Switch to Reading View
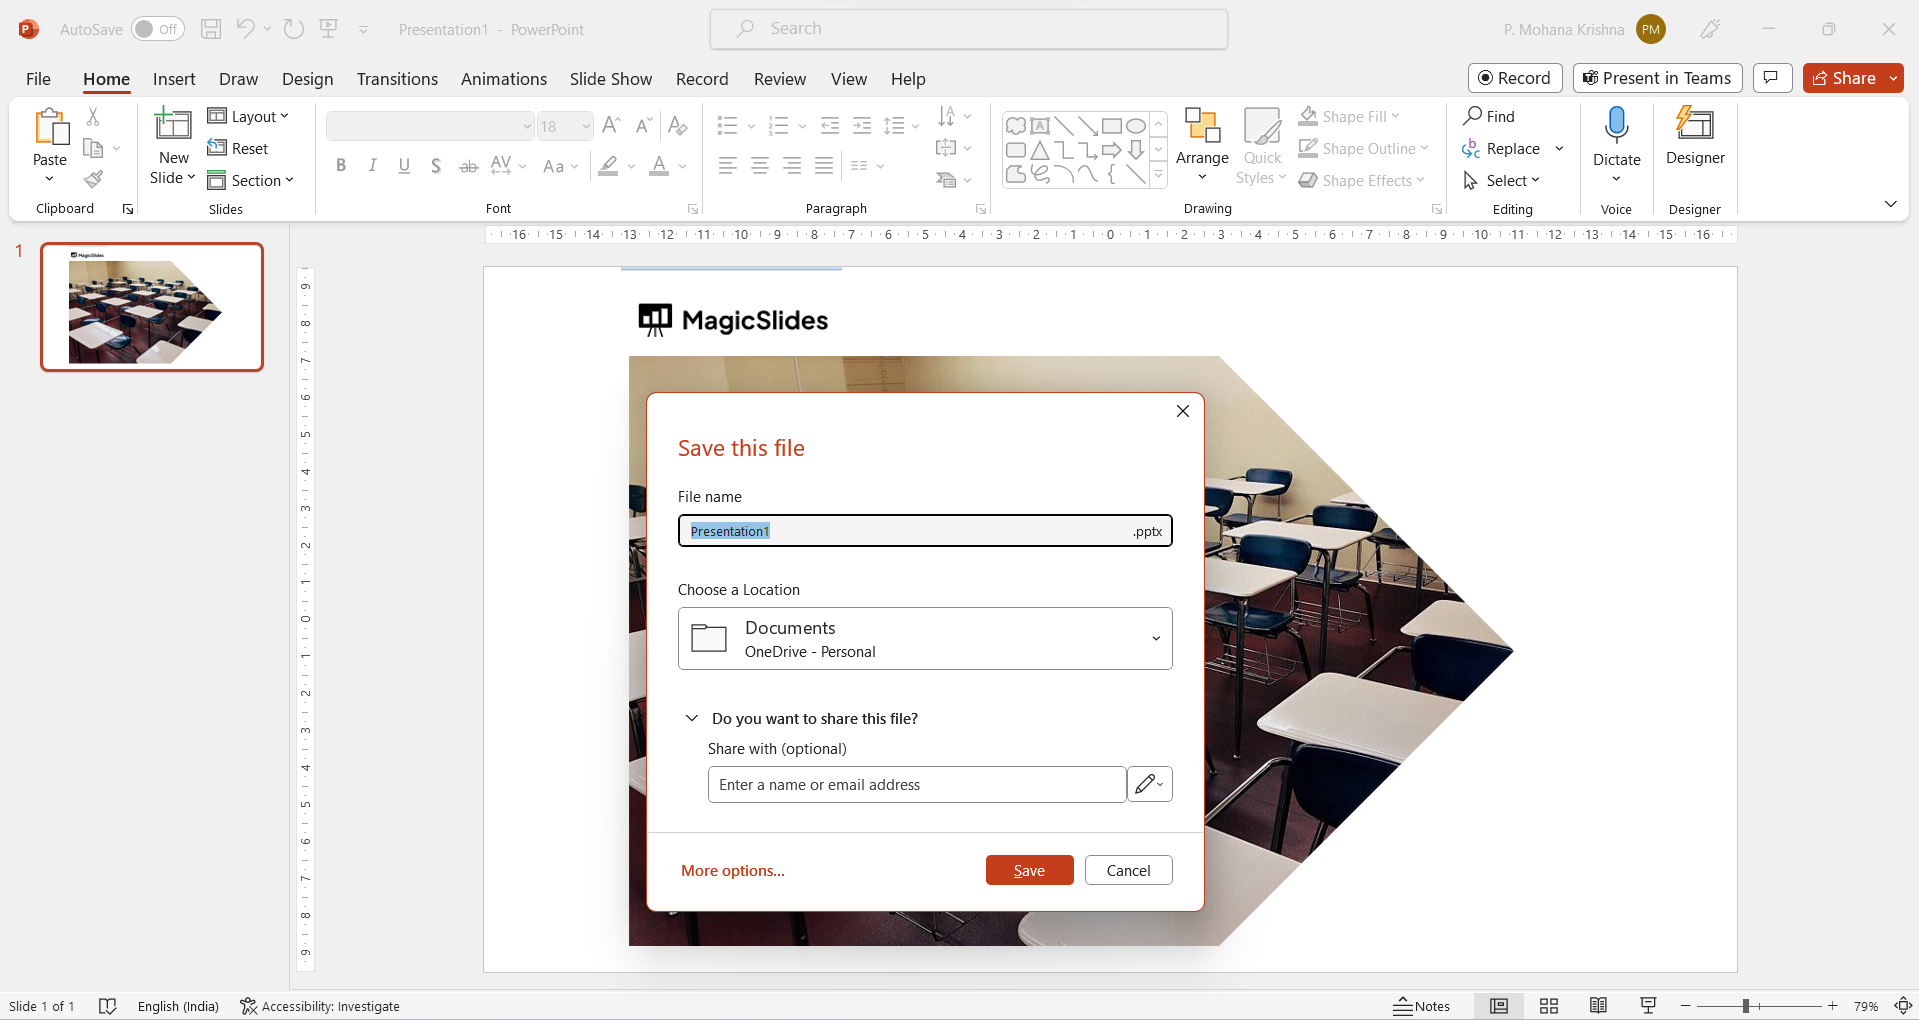 (1598, 1006)
